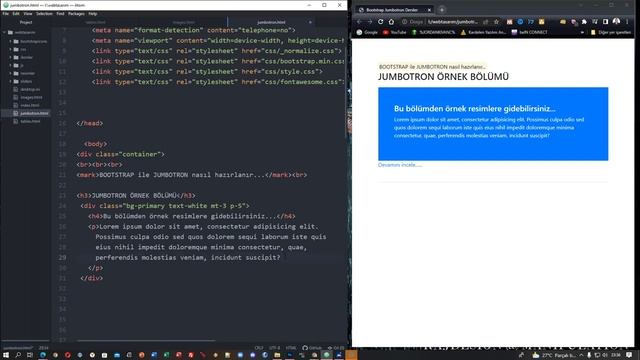Open Atom Find menu

point(60,14)
